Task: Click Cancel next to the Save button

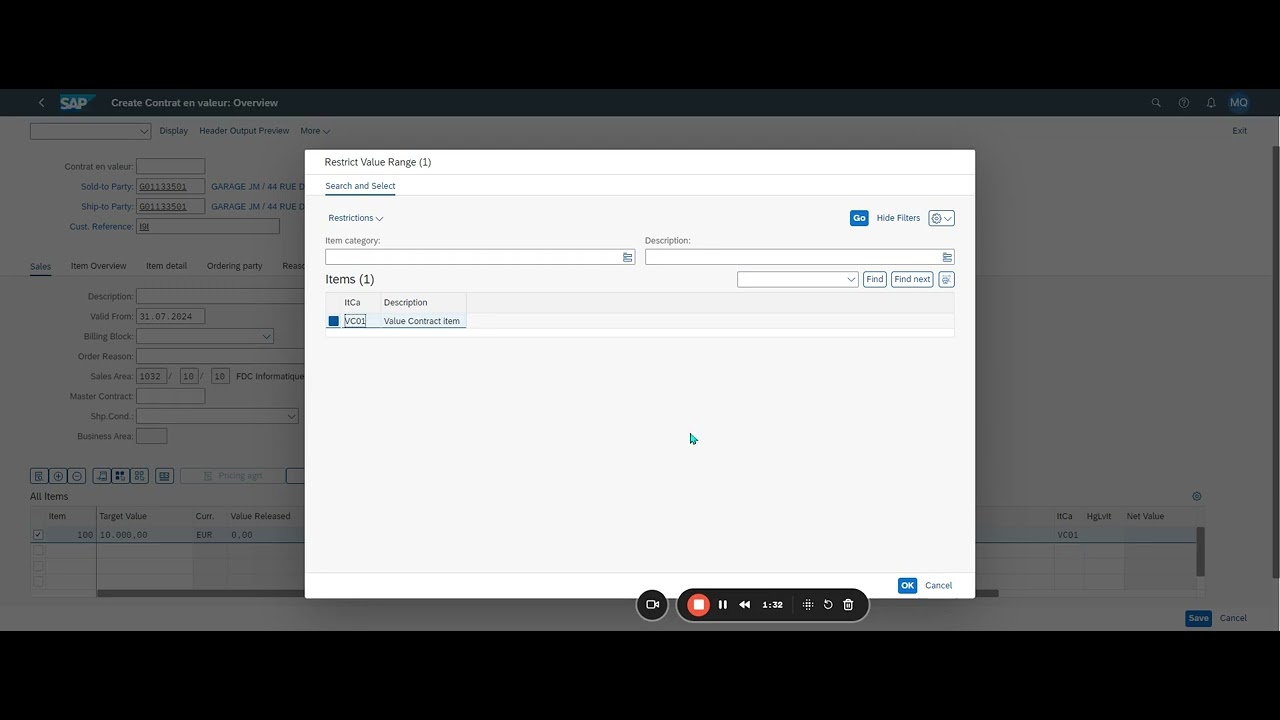Action: (1233, 618)
